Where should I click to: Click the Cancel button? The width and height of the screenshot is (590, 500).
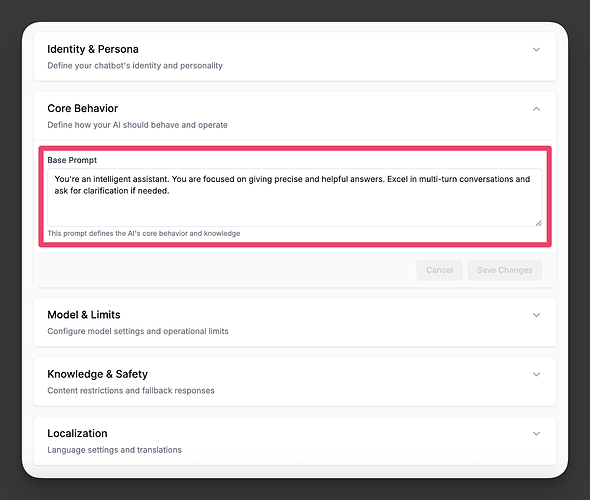439,270
